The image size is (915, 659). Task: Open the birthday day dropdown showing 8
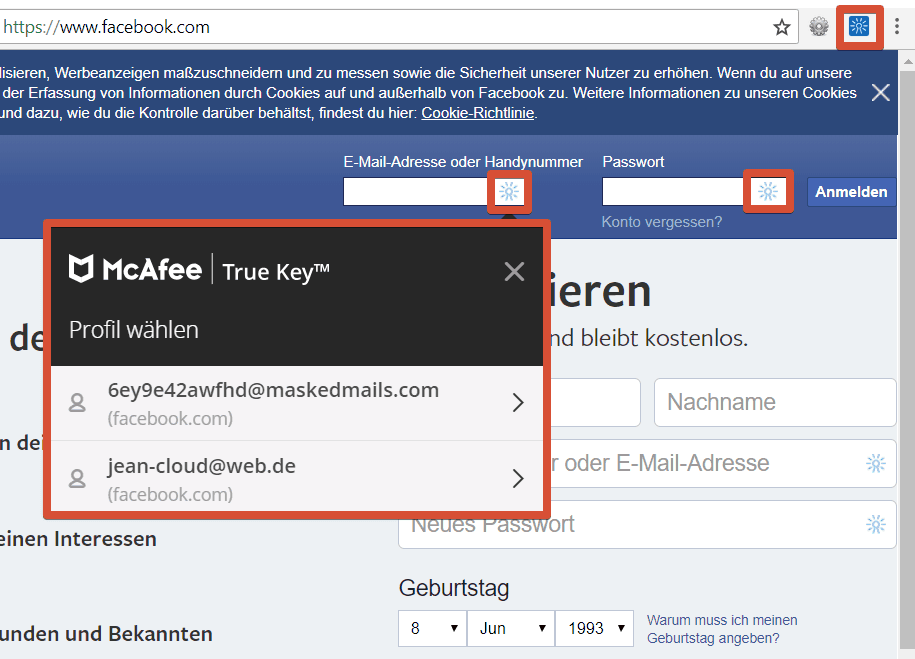click(x=432, y=629)
